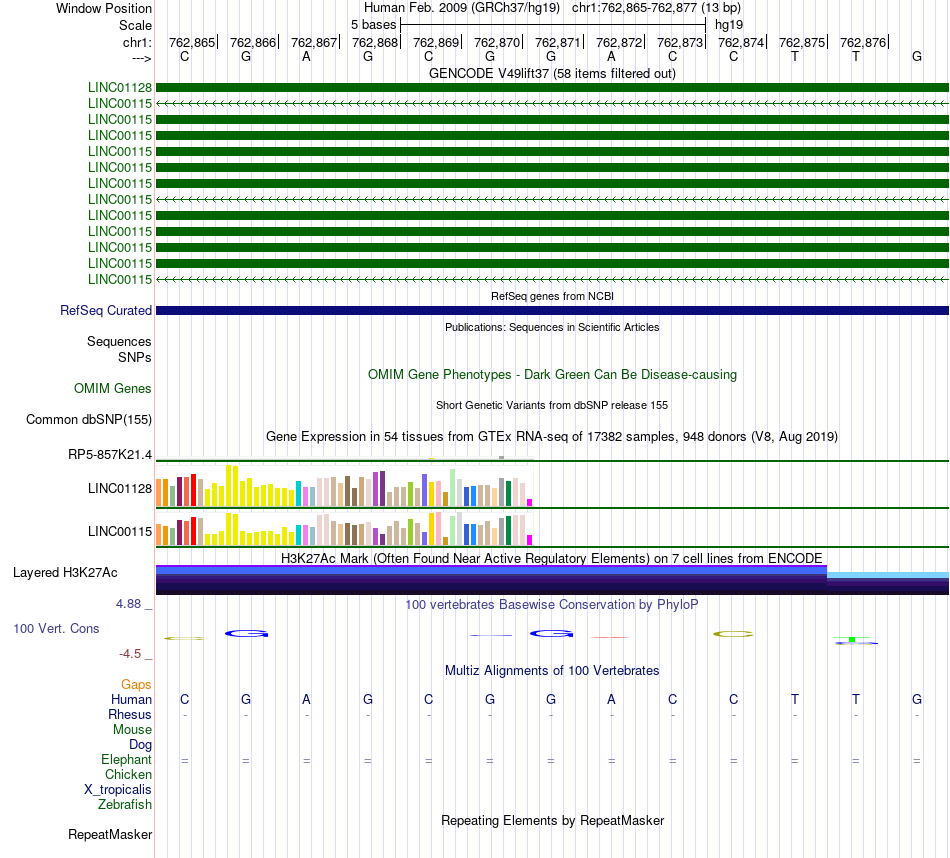Select the chr1: base position label
Image resolution: width=950 pixels, height=858 pixels.
tap(137, 42)
